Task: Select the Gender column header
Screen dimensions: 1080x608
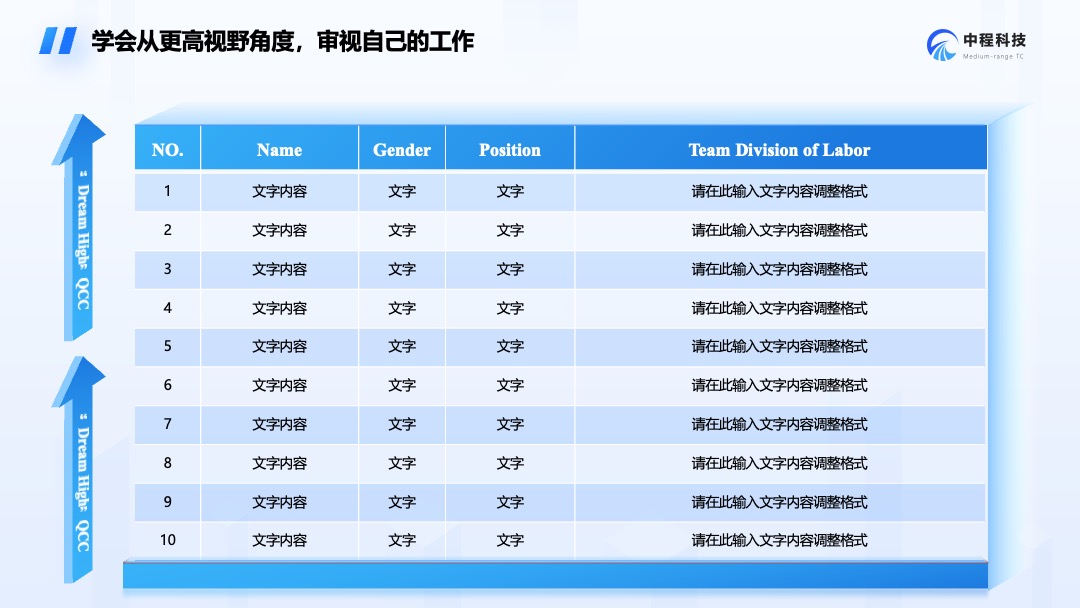Action: 402,149
